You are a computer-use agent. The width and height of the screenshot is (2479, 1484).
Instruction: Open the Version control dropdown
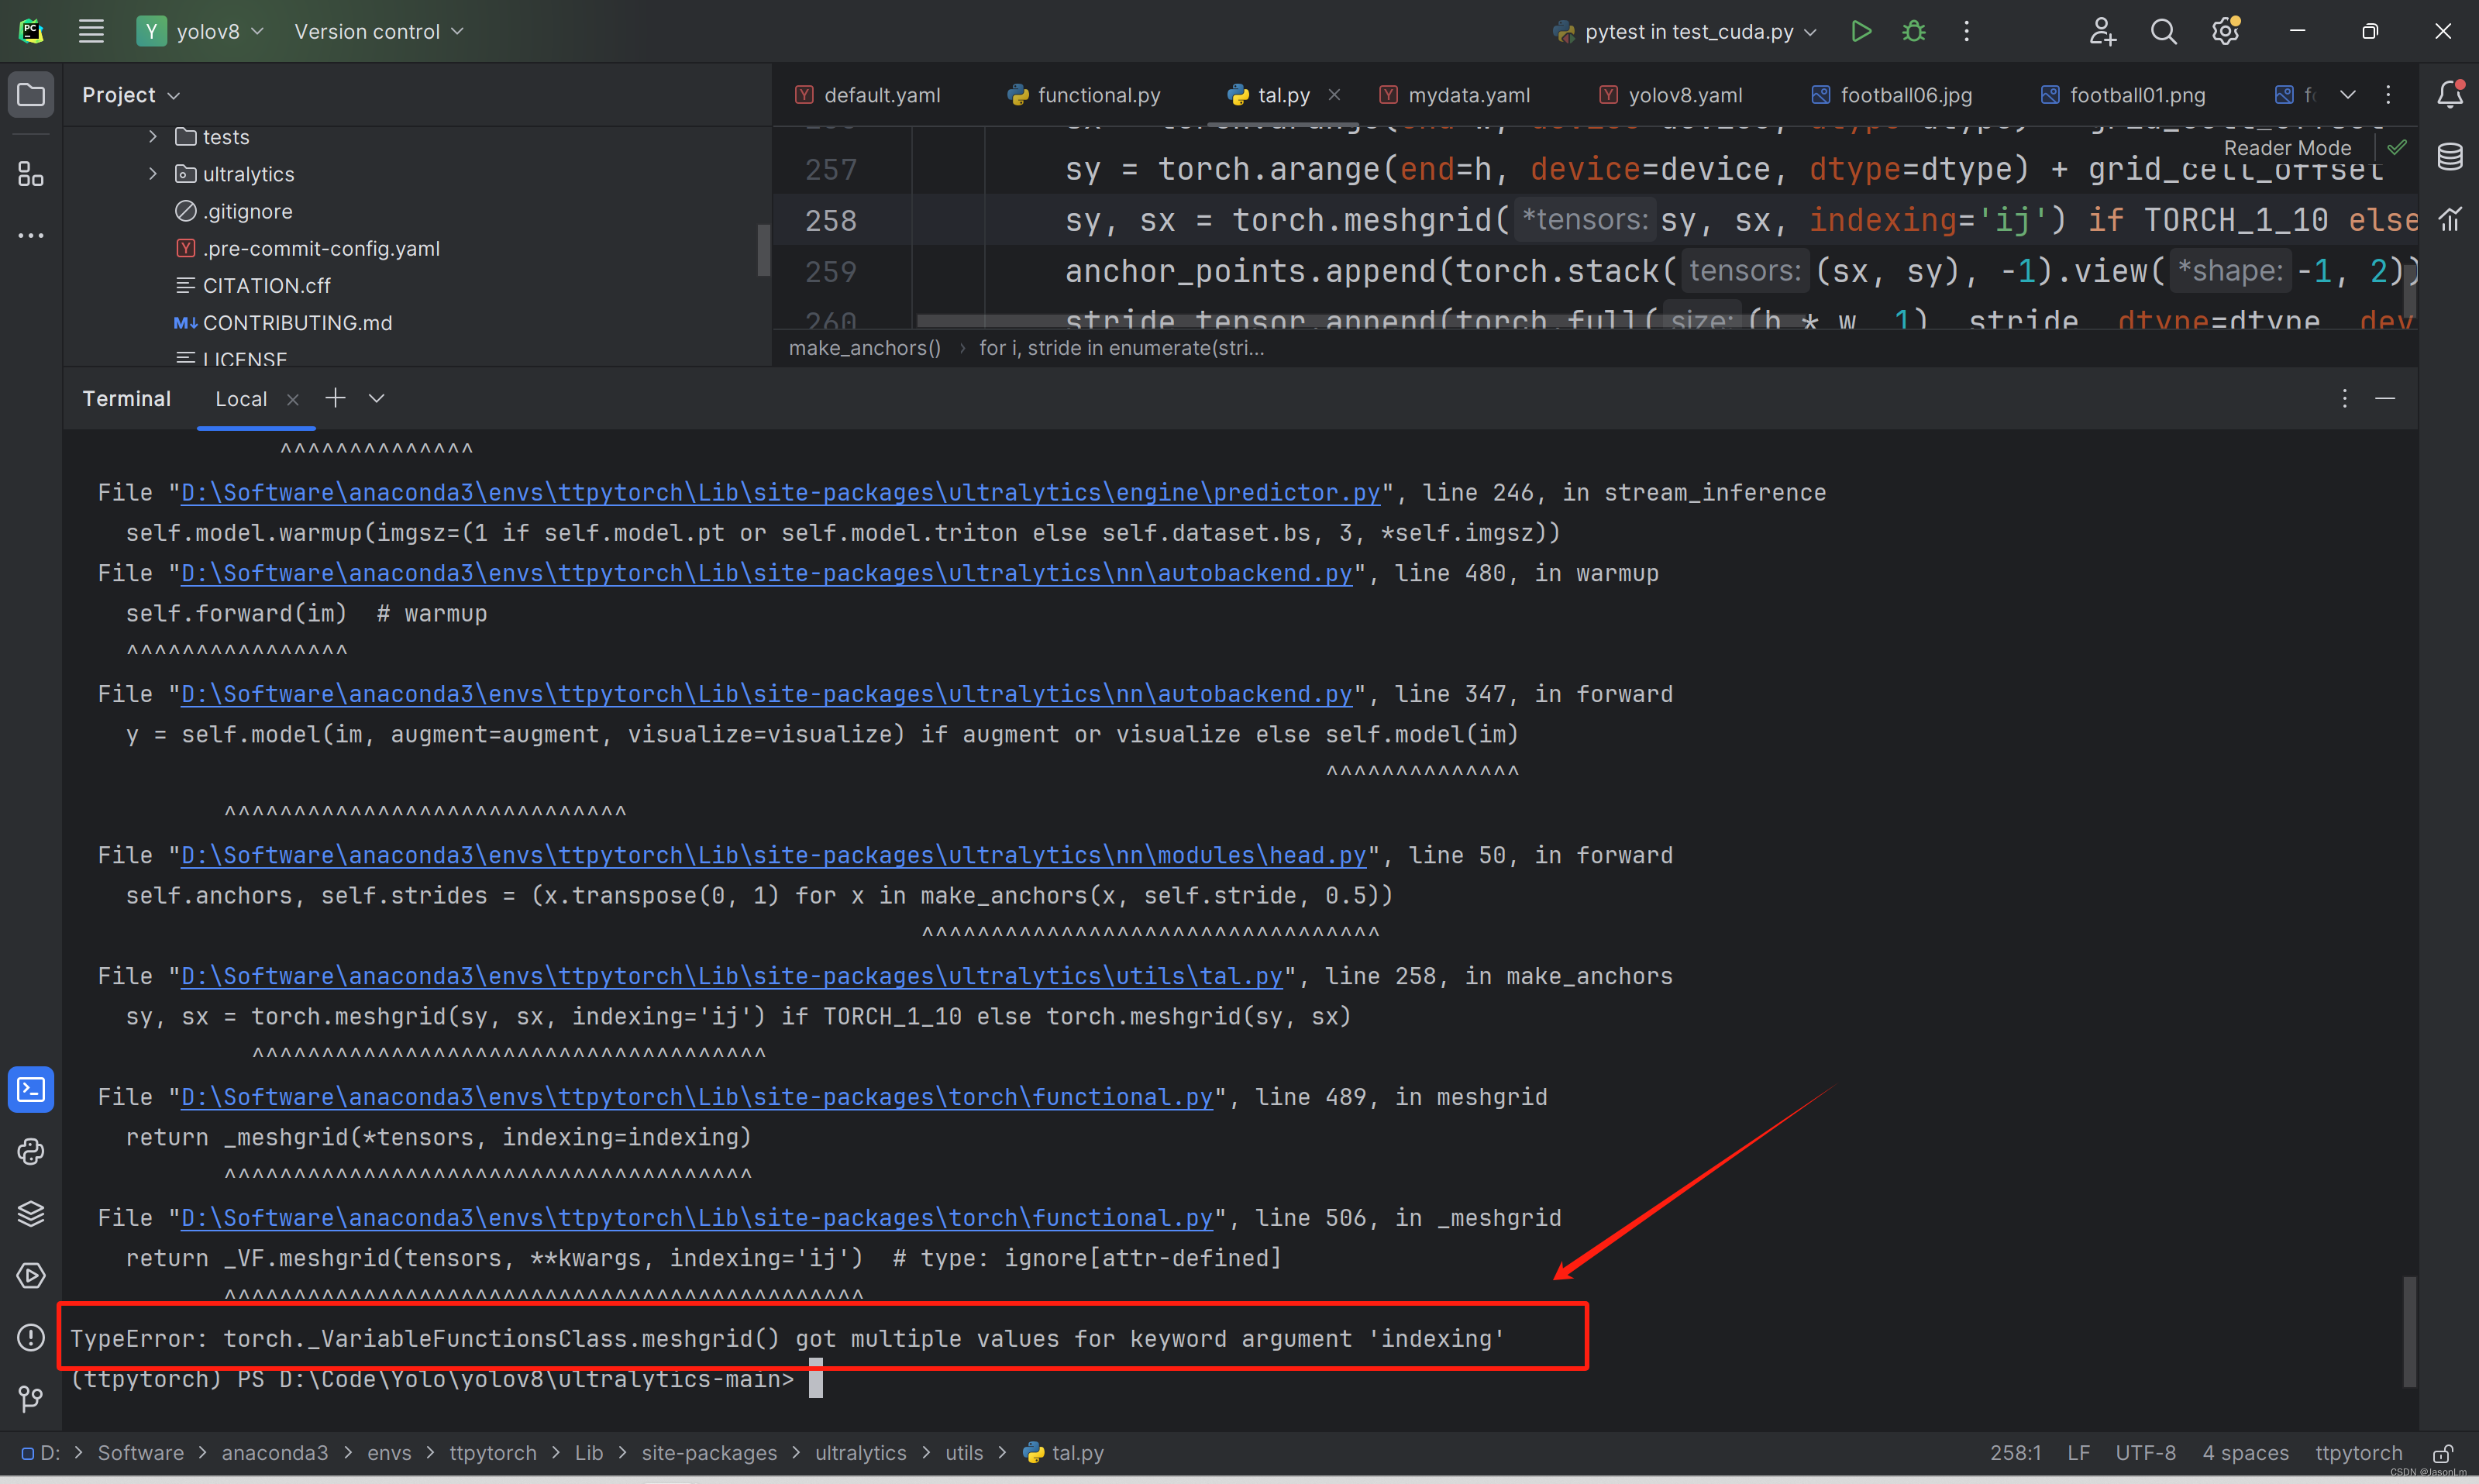[x=378, y=31]
